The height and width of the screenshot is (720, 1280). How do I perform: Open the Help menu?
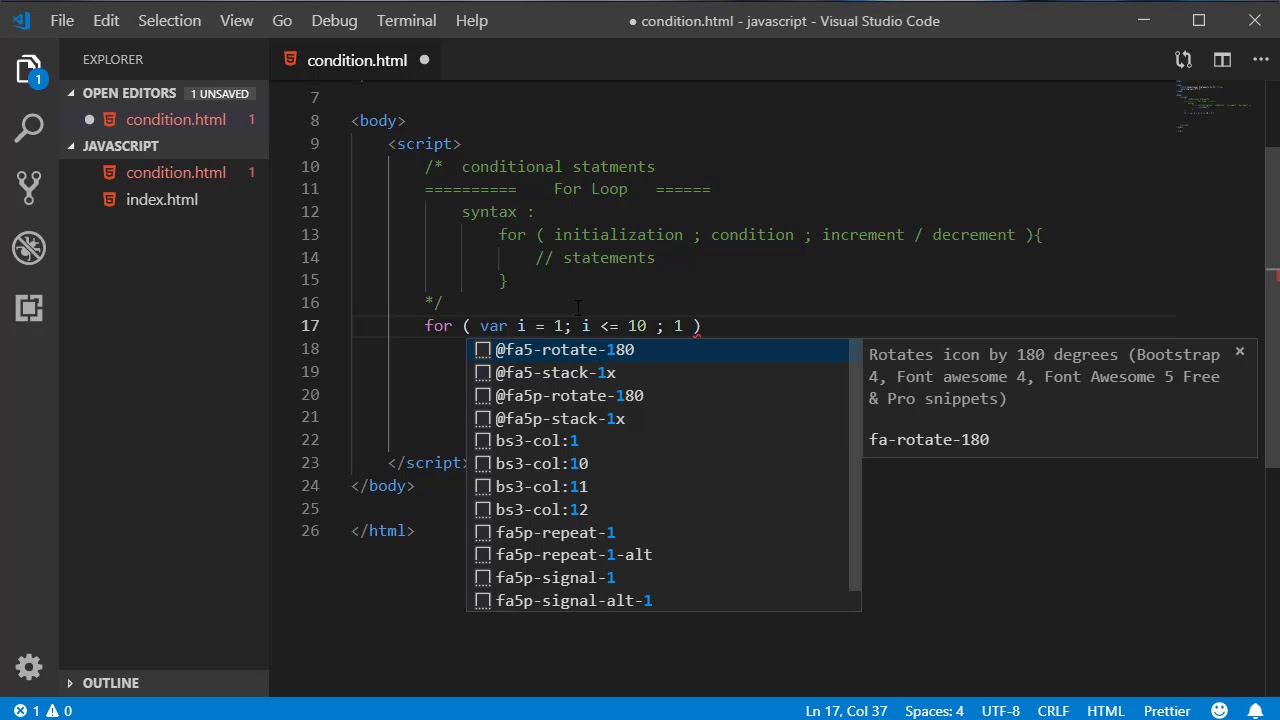(x=472, y=20)
